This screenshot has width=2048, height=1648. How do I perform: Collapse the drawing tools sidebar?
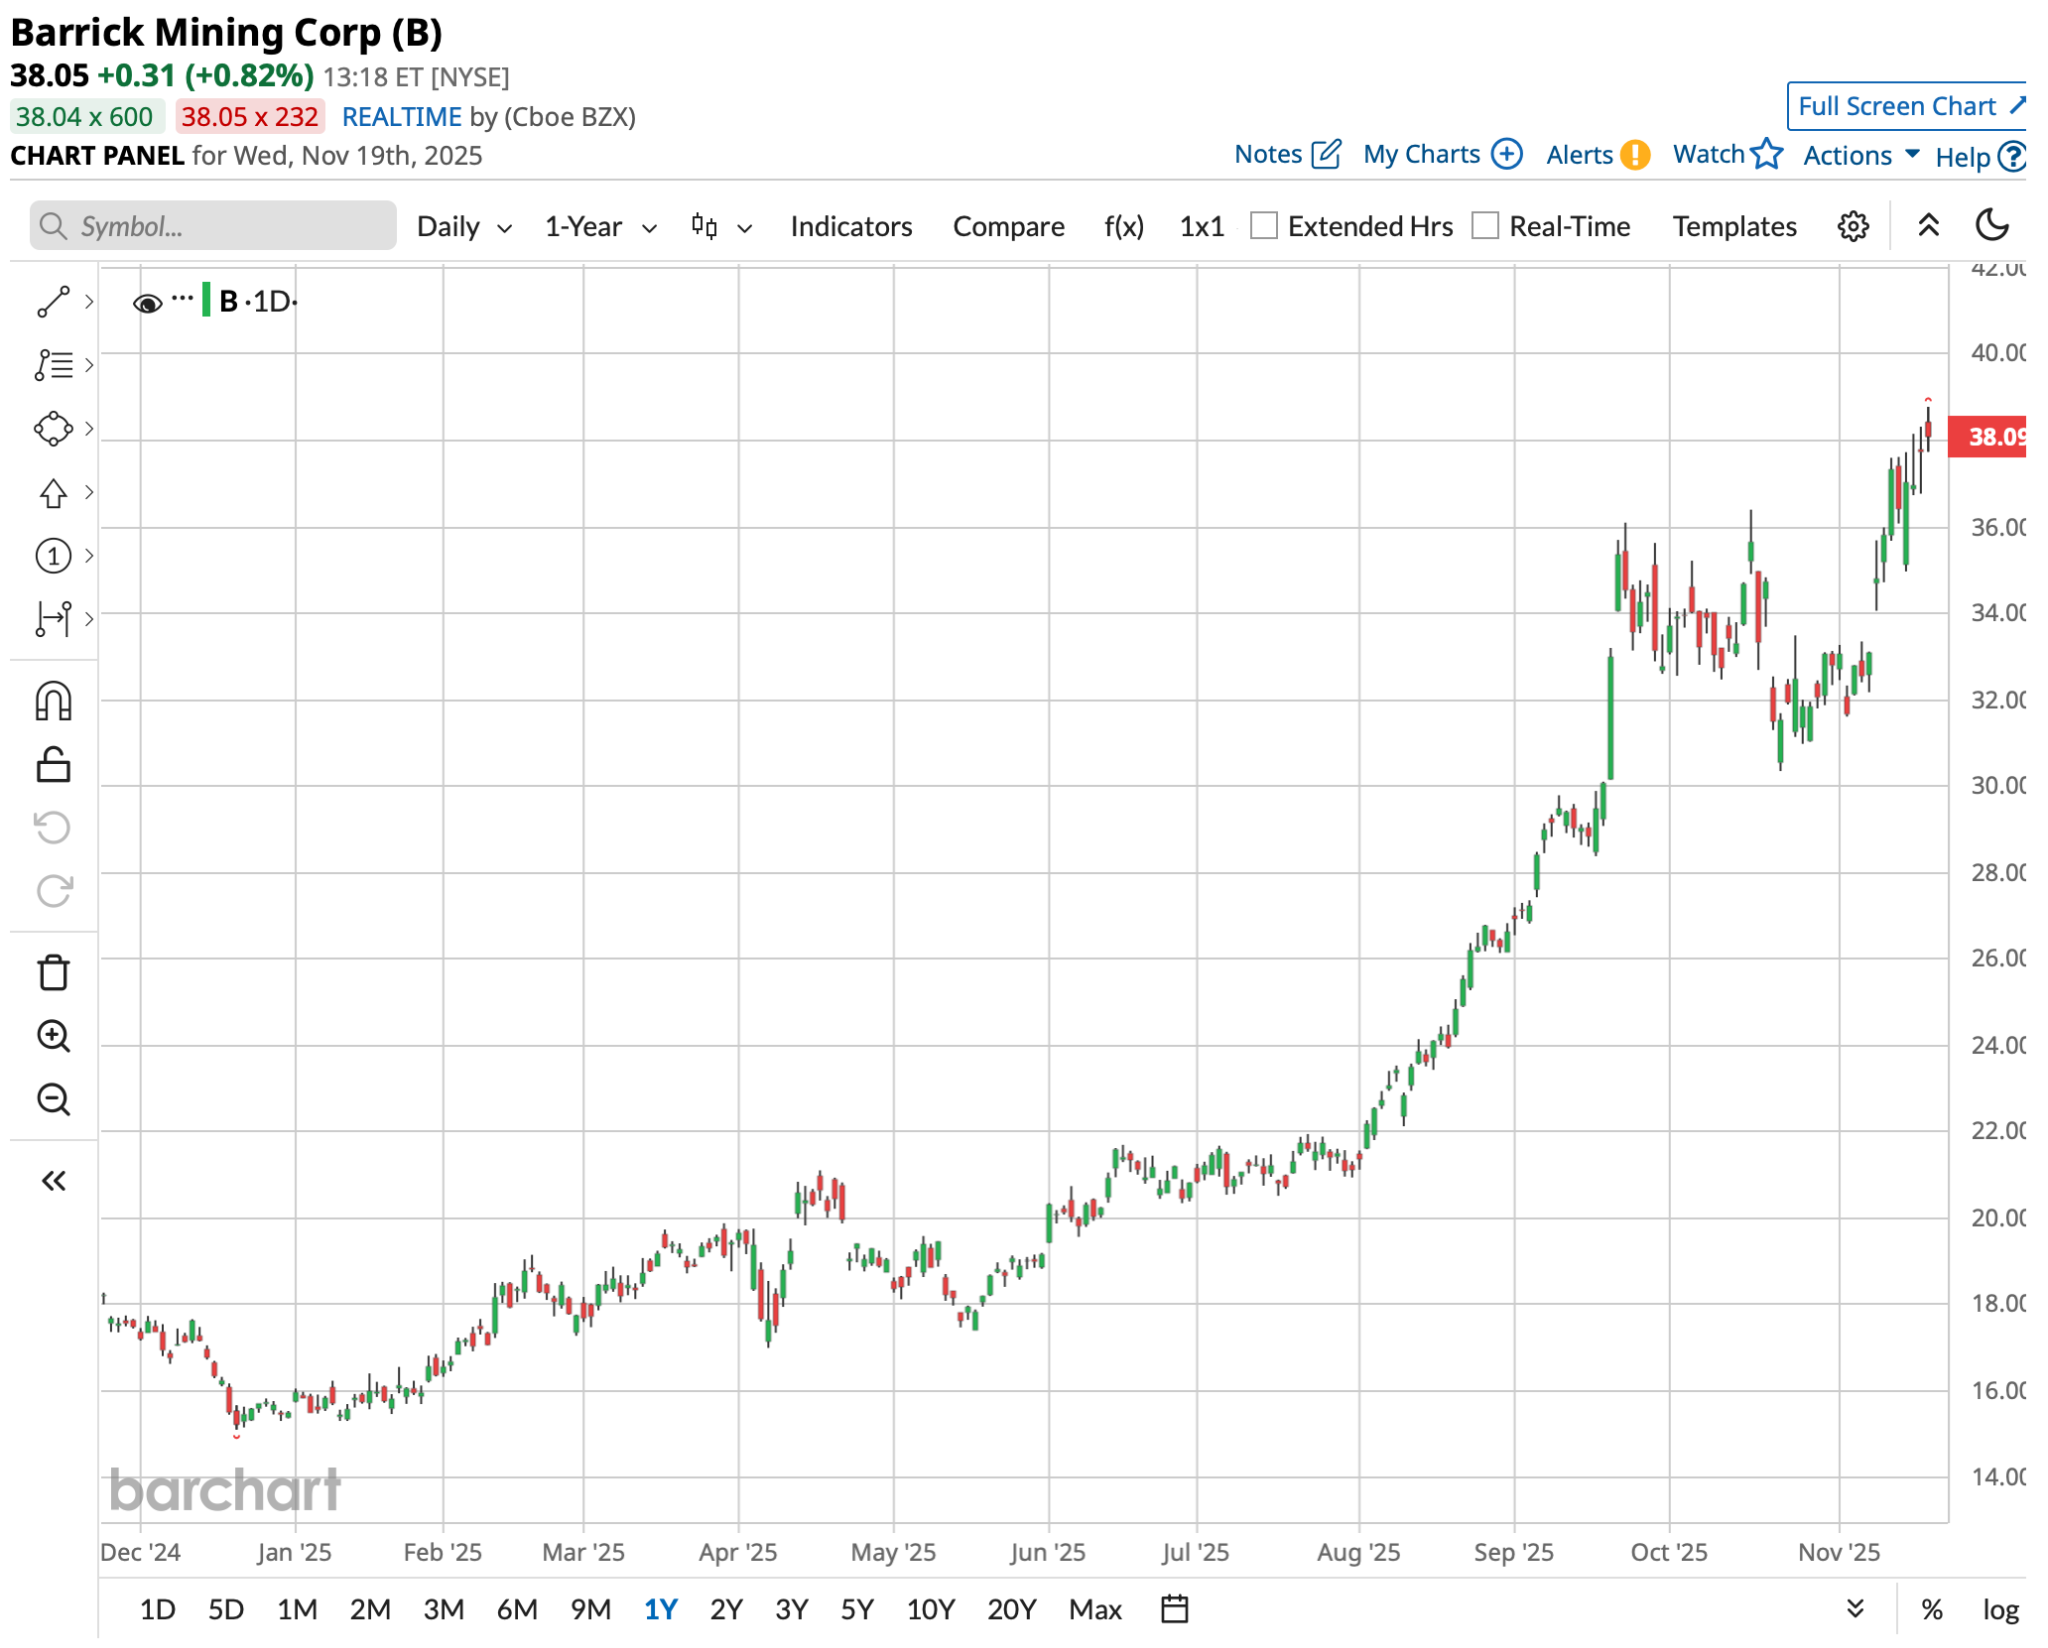(53, 1182)
